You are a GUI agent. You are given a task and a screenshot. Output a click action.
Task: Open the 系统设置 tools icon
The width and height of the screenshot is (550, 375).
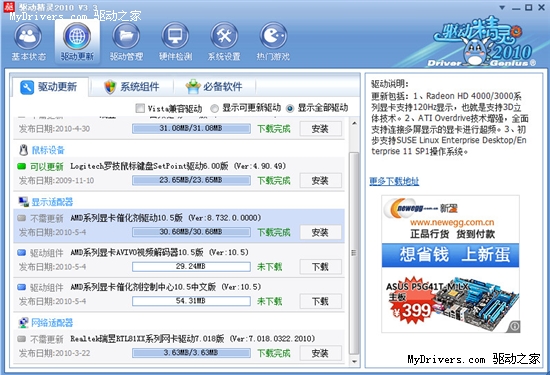pyautogui.click(x=224, y=35)
